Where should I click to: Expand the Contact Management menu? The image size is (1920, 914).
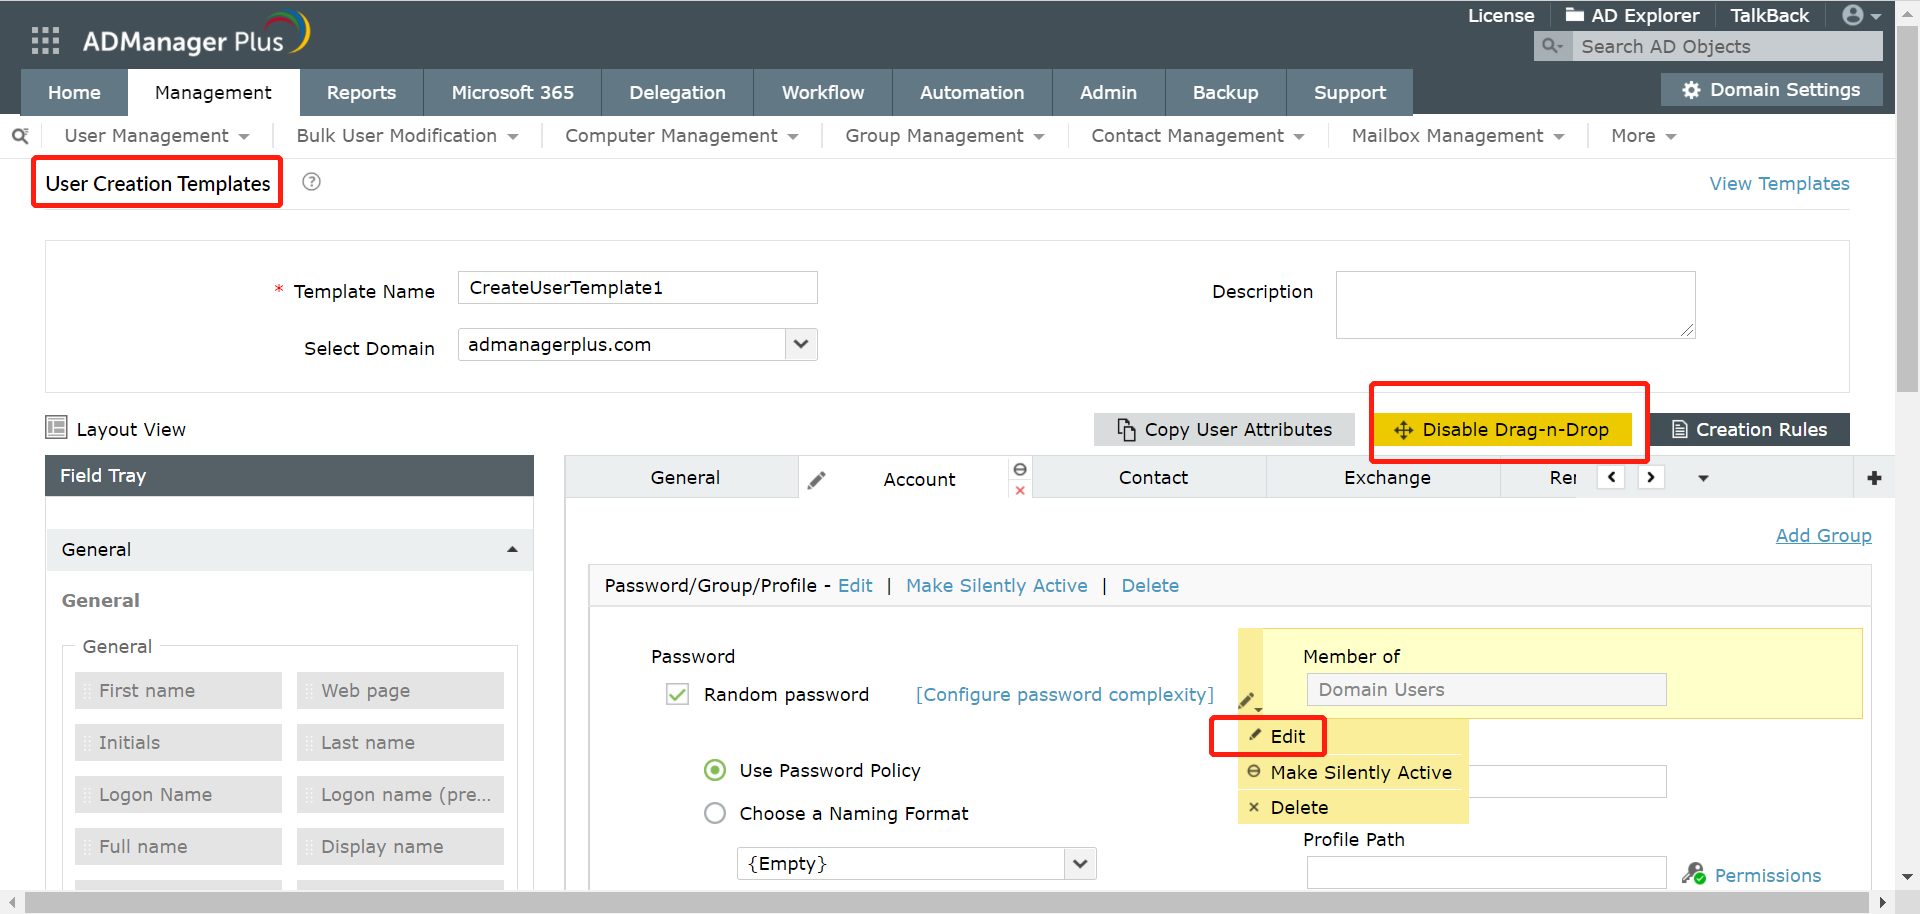[x=1198, y=135]
